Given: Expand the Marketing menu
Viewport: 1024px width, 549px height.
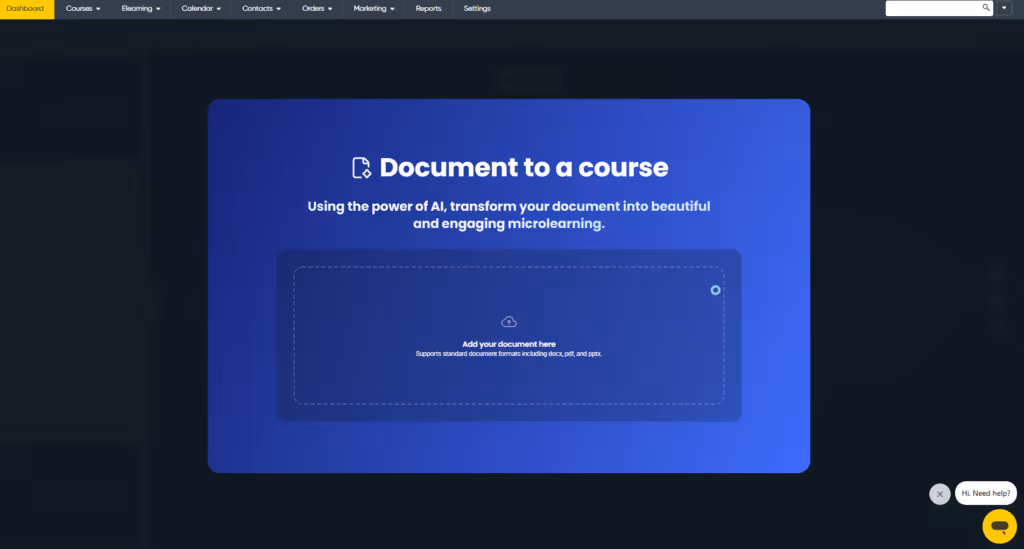Looking at the screenshot, I should 374,8.
